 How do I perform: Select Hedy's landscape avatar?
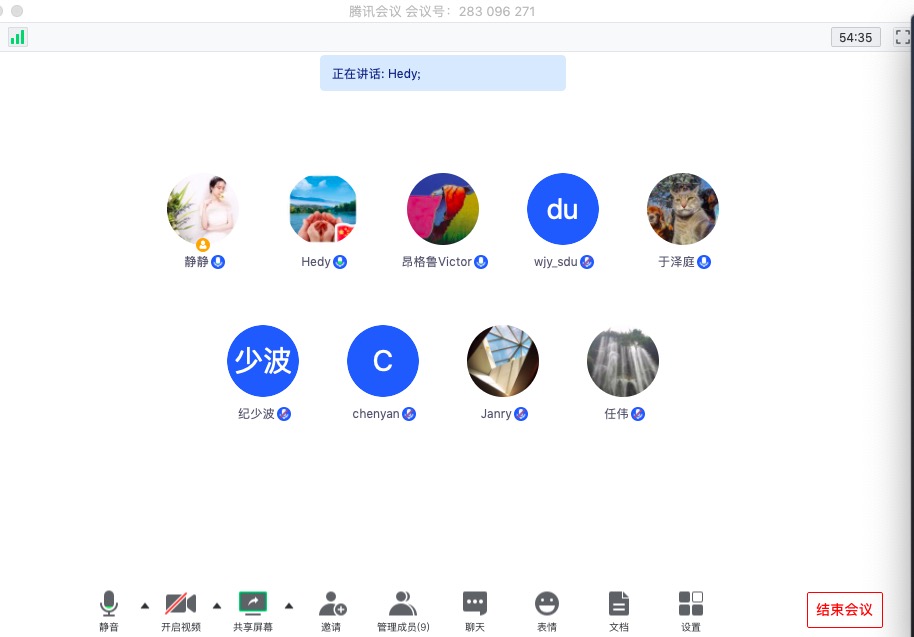coord(323,209)
